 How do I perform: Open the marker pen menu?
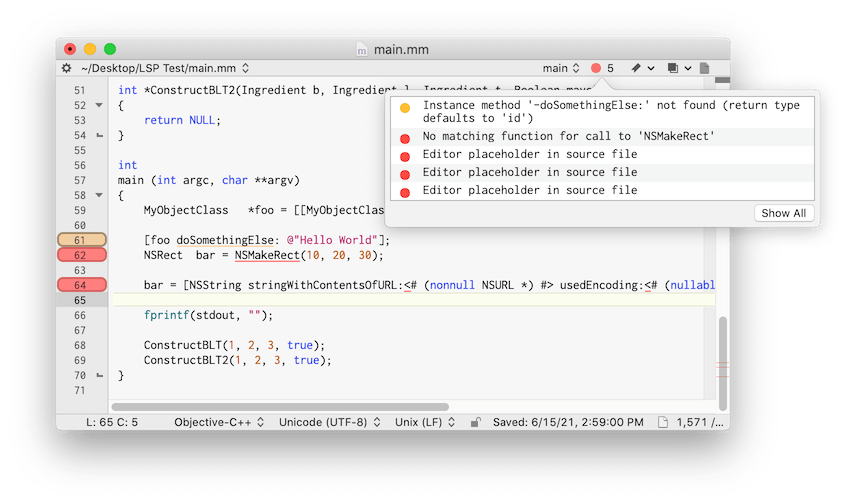pyautogui.click(x=642, y=68)
